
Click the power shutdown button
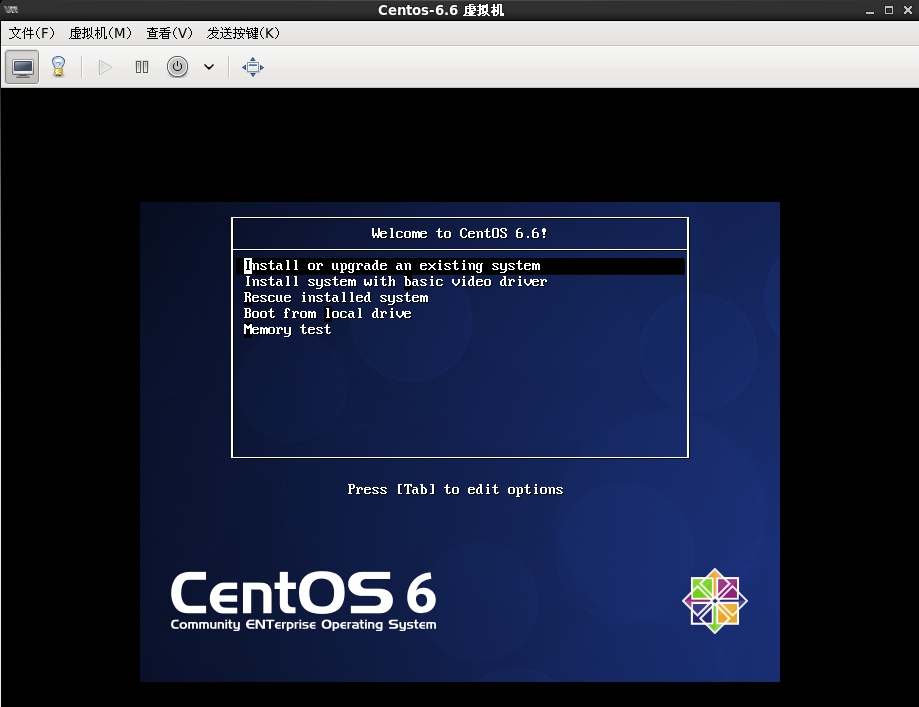(x=177, y=67)
